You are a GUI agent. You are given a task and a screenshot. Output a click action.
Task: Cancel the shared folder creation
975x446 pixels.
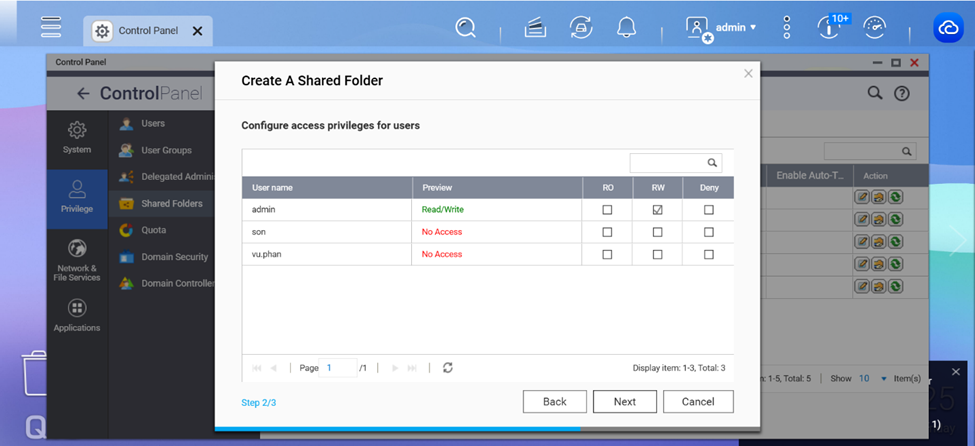click(698, 401)
